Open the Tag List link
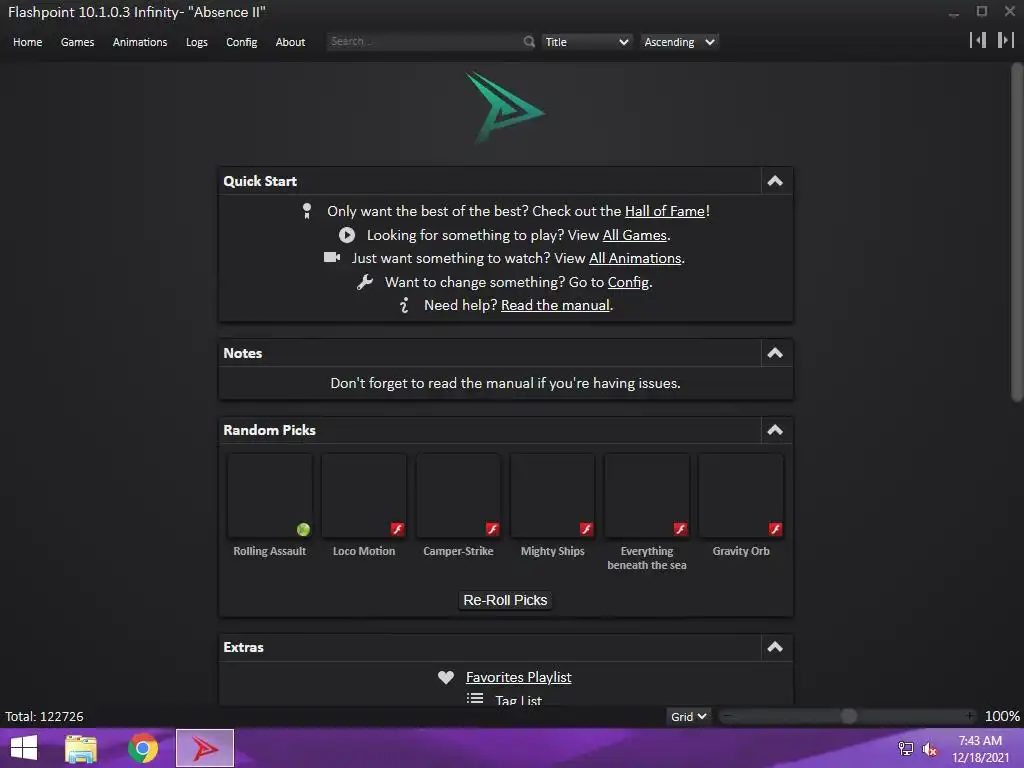1024x768 pixels. point(518,700)
